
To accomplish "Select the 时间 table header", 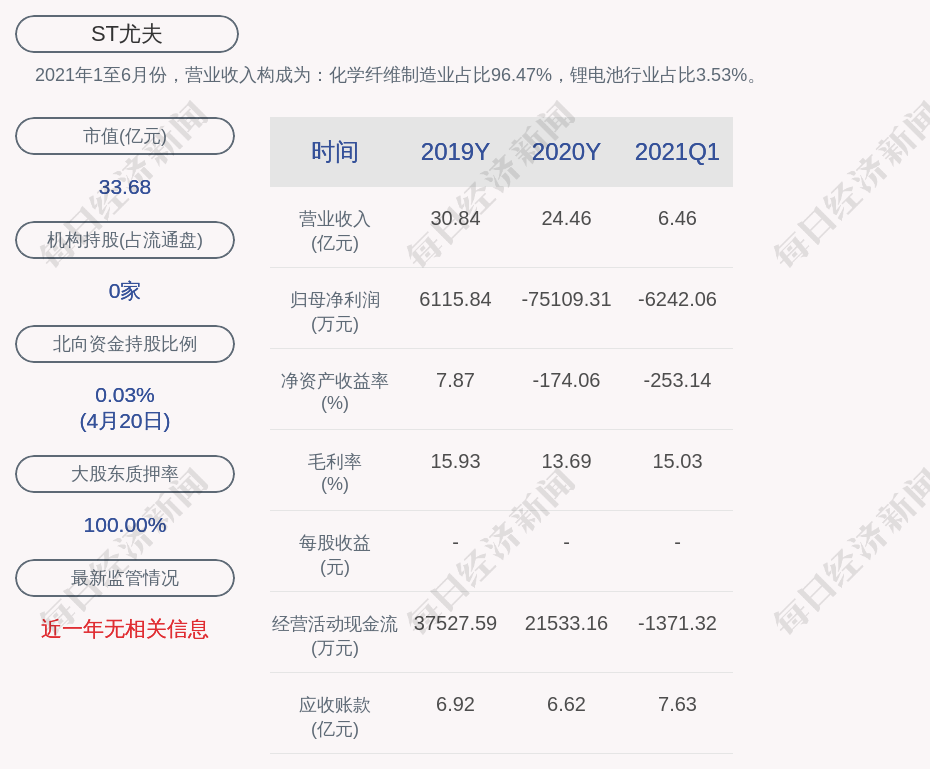I will 335,152.
